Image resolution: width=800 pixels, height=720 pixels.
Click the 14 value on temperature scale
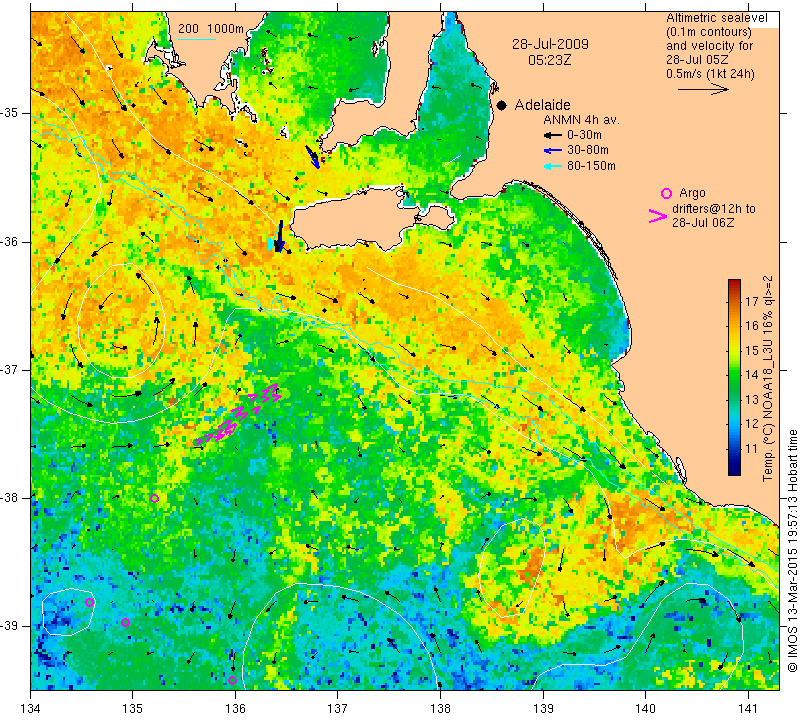752,375
